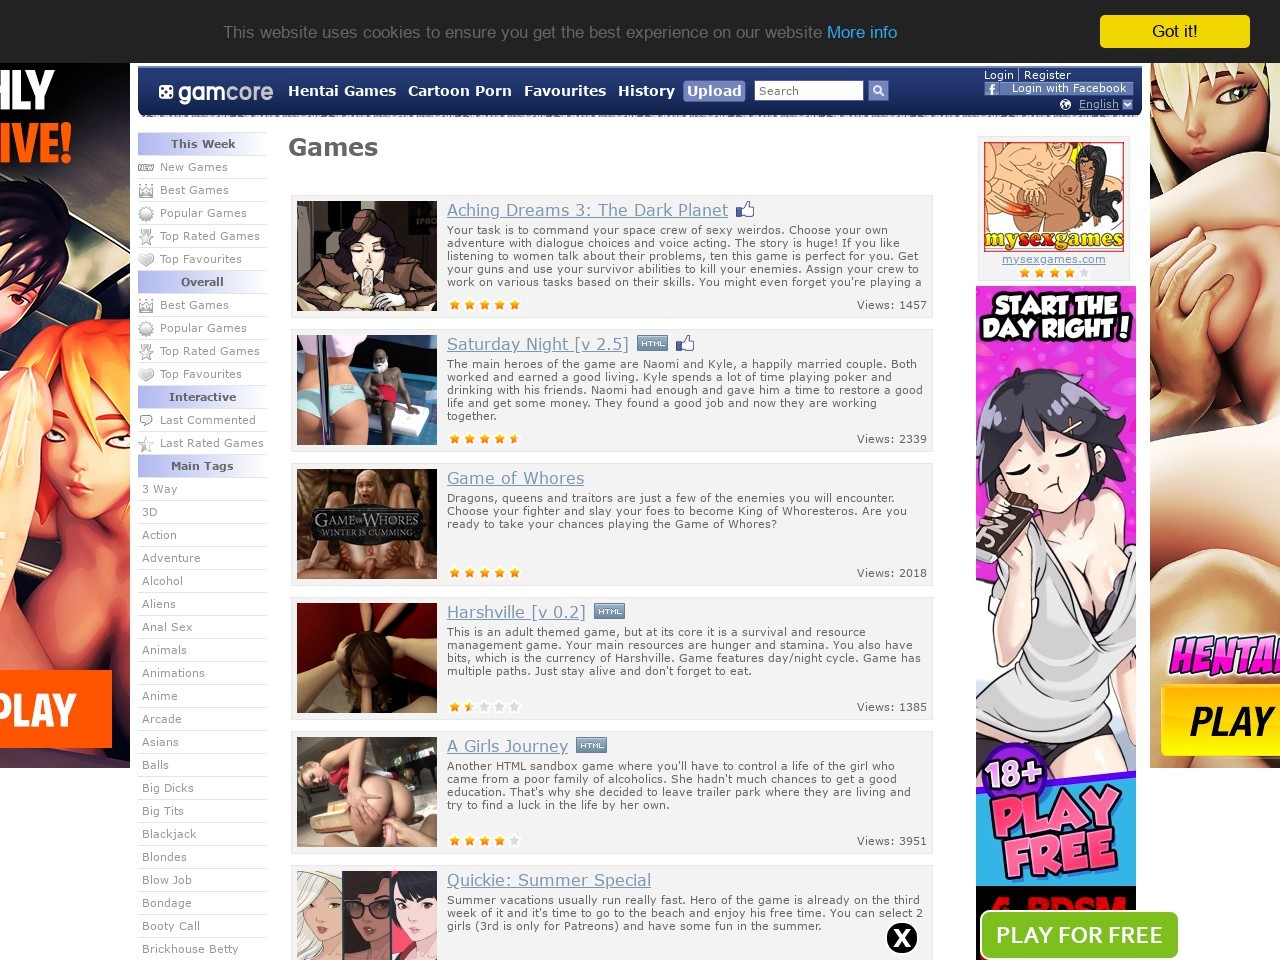Image resolution: width=1280 pixels, height=960 pixels.
Task: Expand language list using the arrow
Action: point(1128,105)
